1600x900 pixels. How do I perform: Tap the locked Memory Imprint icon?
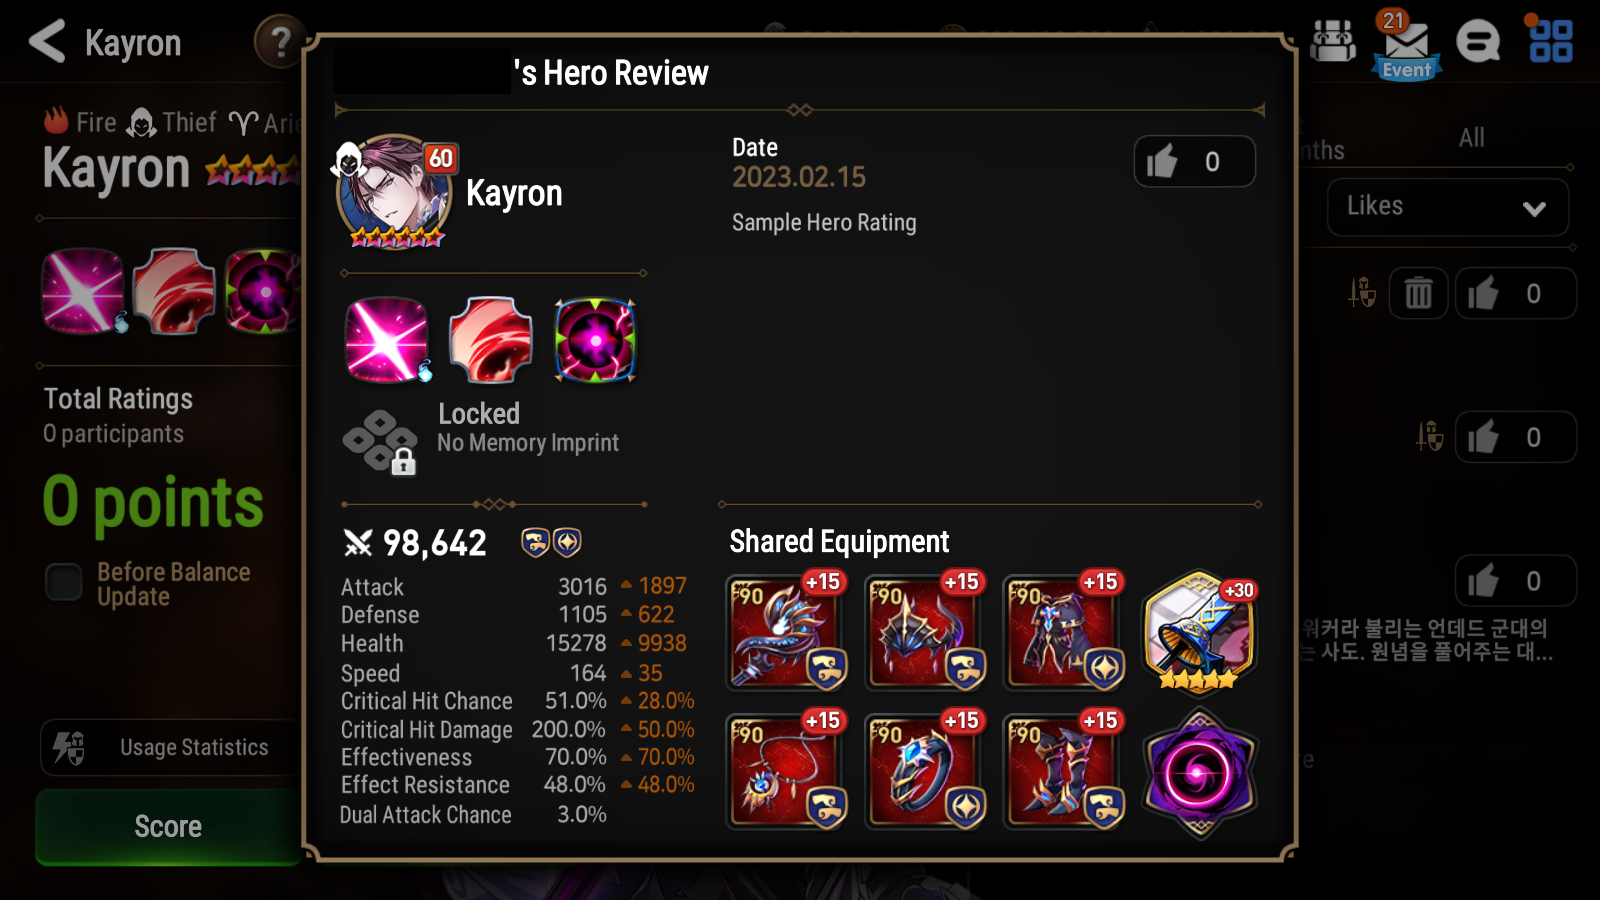point(380,442)
